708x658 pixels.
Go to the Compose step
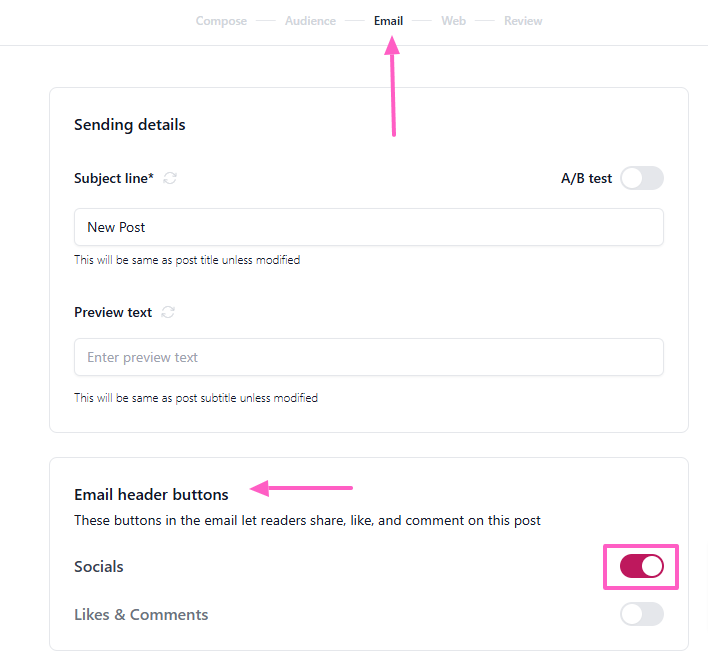tap(221, 21)
